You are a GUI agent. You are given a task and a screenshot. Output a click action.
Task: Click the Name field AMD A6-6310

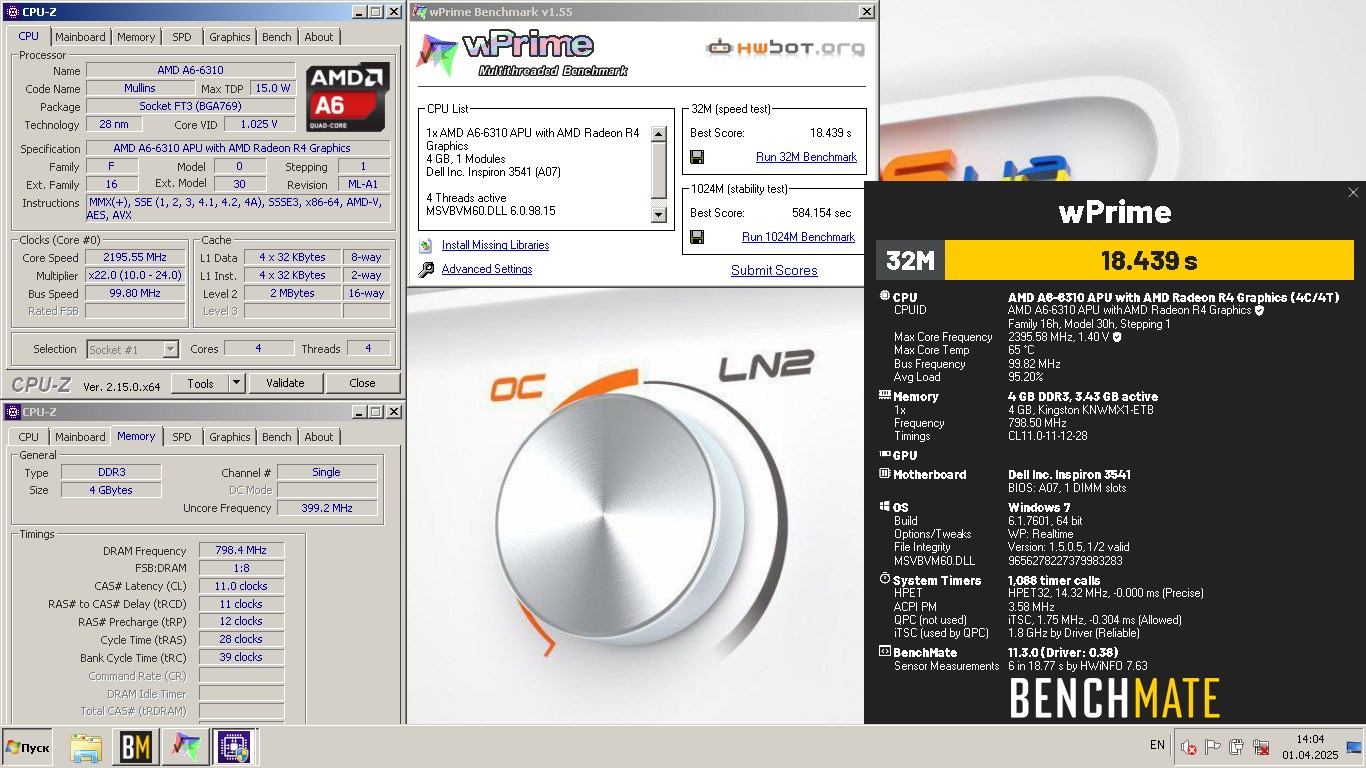coord(190,71)
